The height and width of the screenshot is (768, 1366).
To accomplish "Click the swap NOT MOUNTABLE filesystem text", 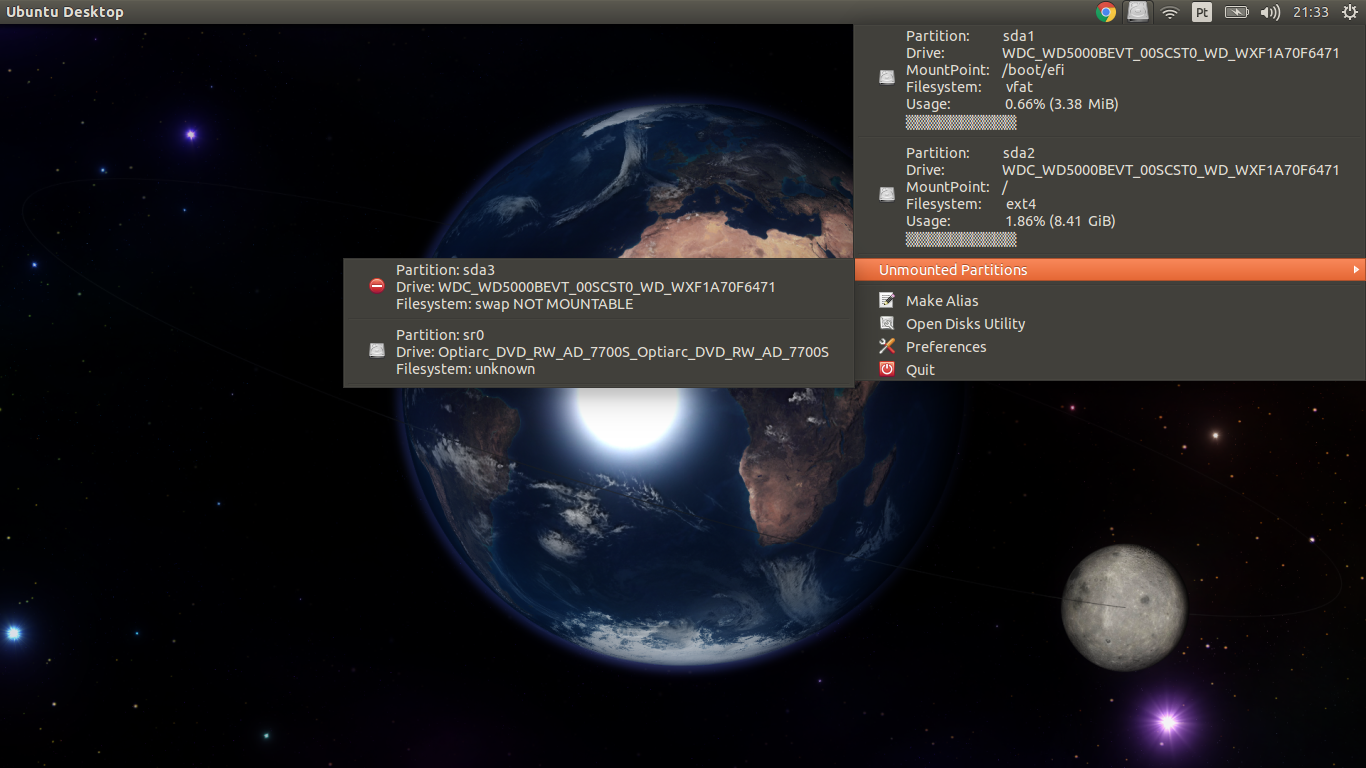I will [x=554, y=304].
